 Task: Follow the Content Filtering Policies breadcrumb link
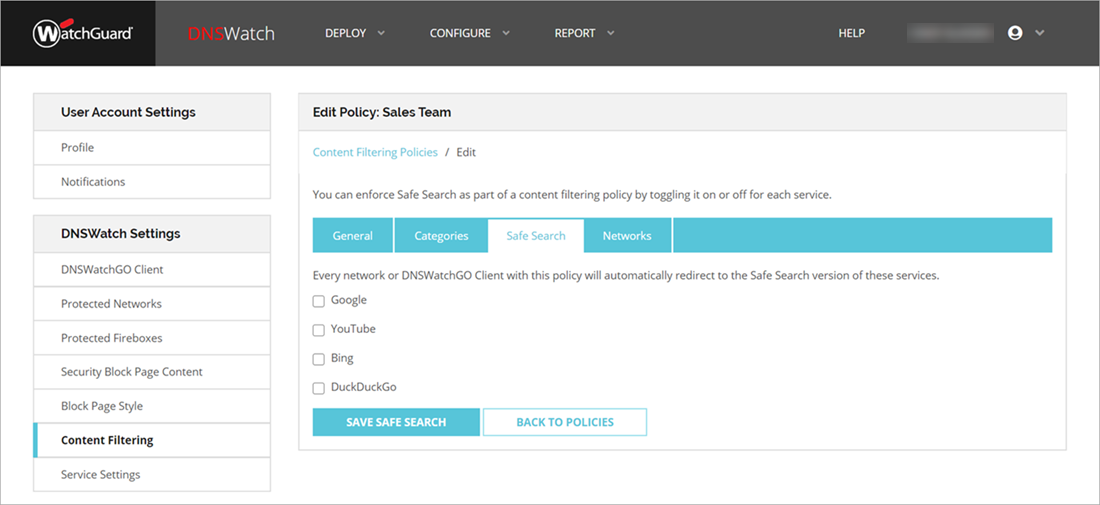(375, 152)
